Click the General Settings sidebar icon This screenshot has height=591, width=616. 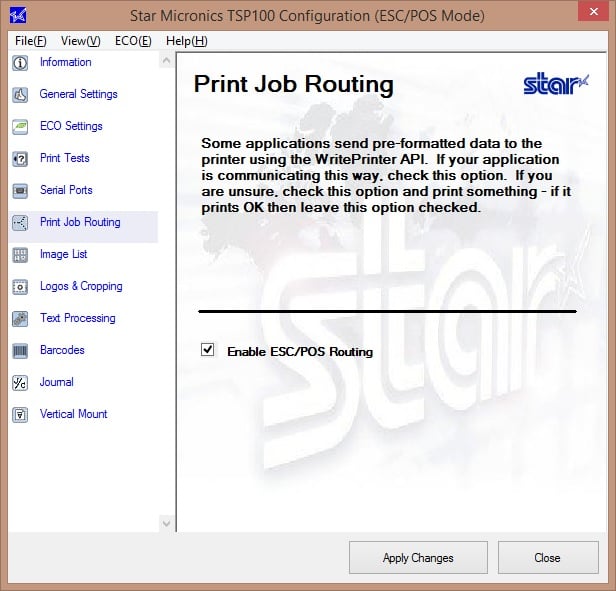click(x=20, y=95)
